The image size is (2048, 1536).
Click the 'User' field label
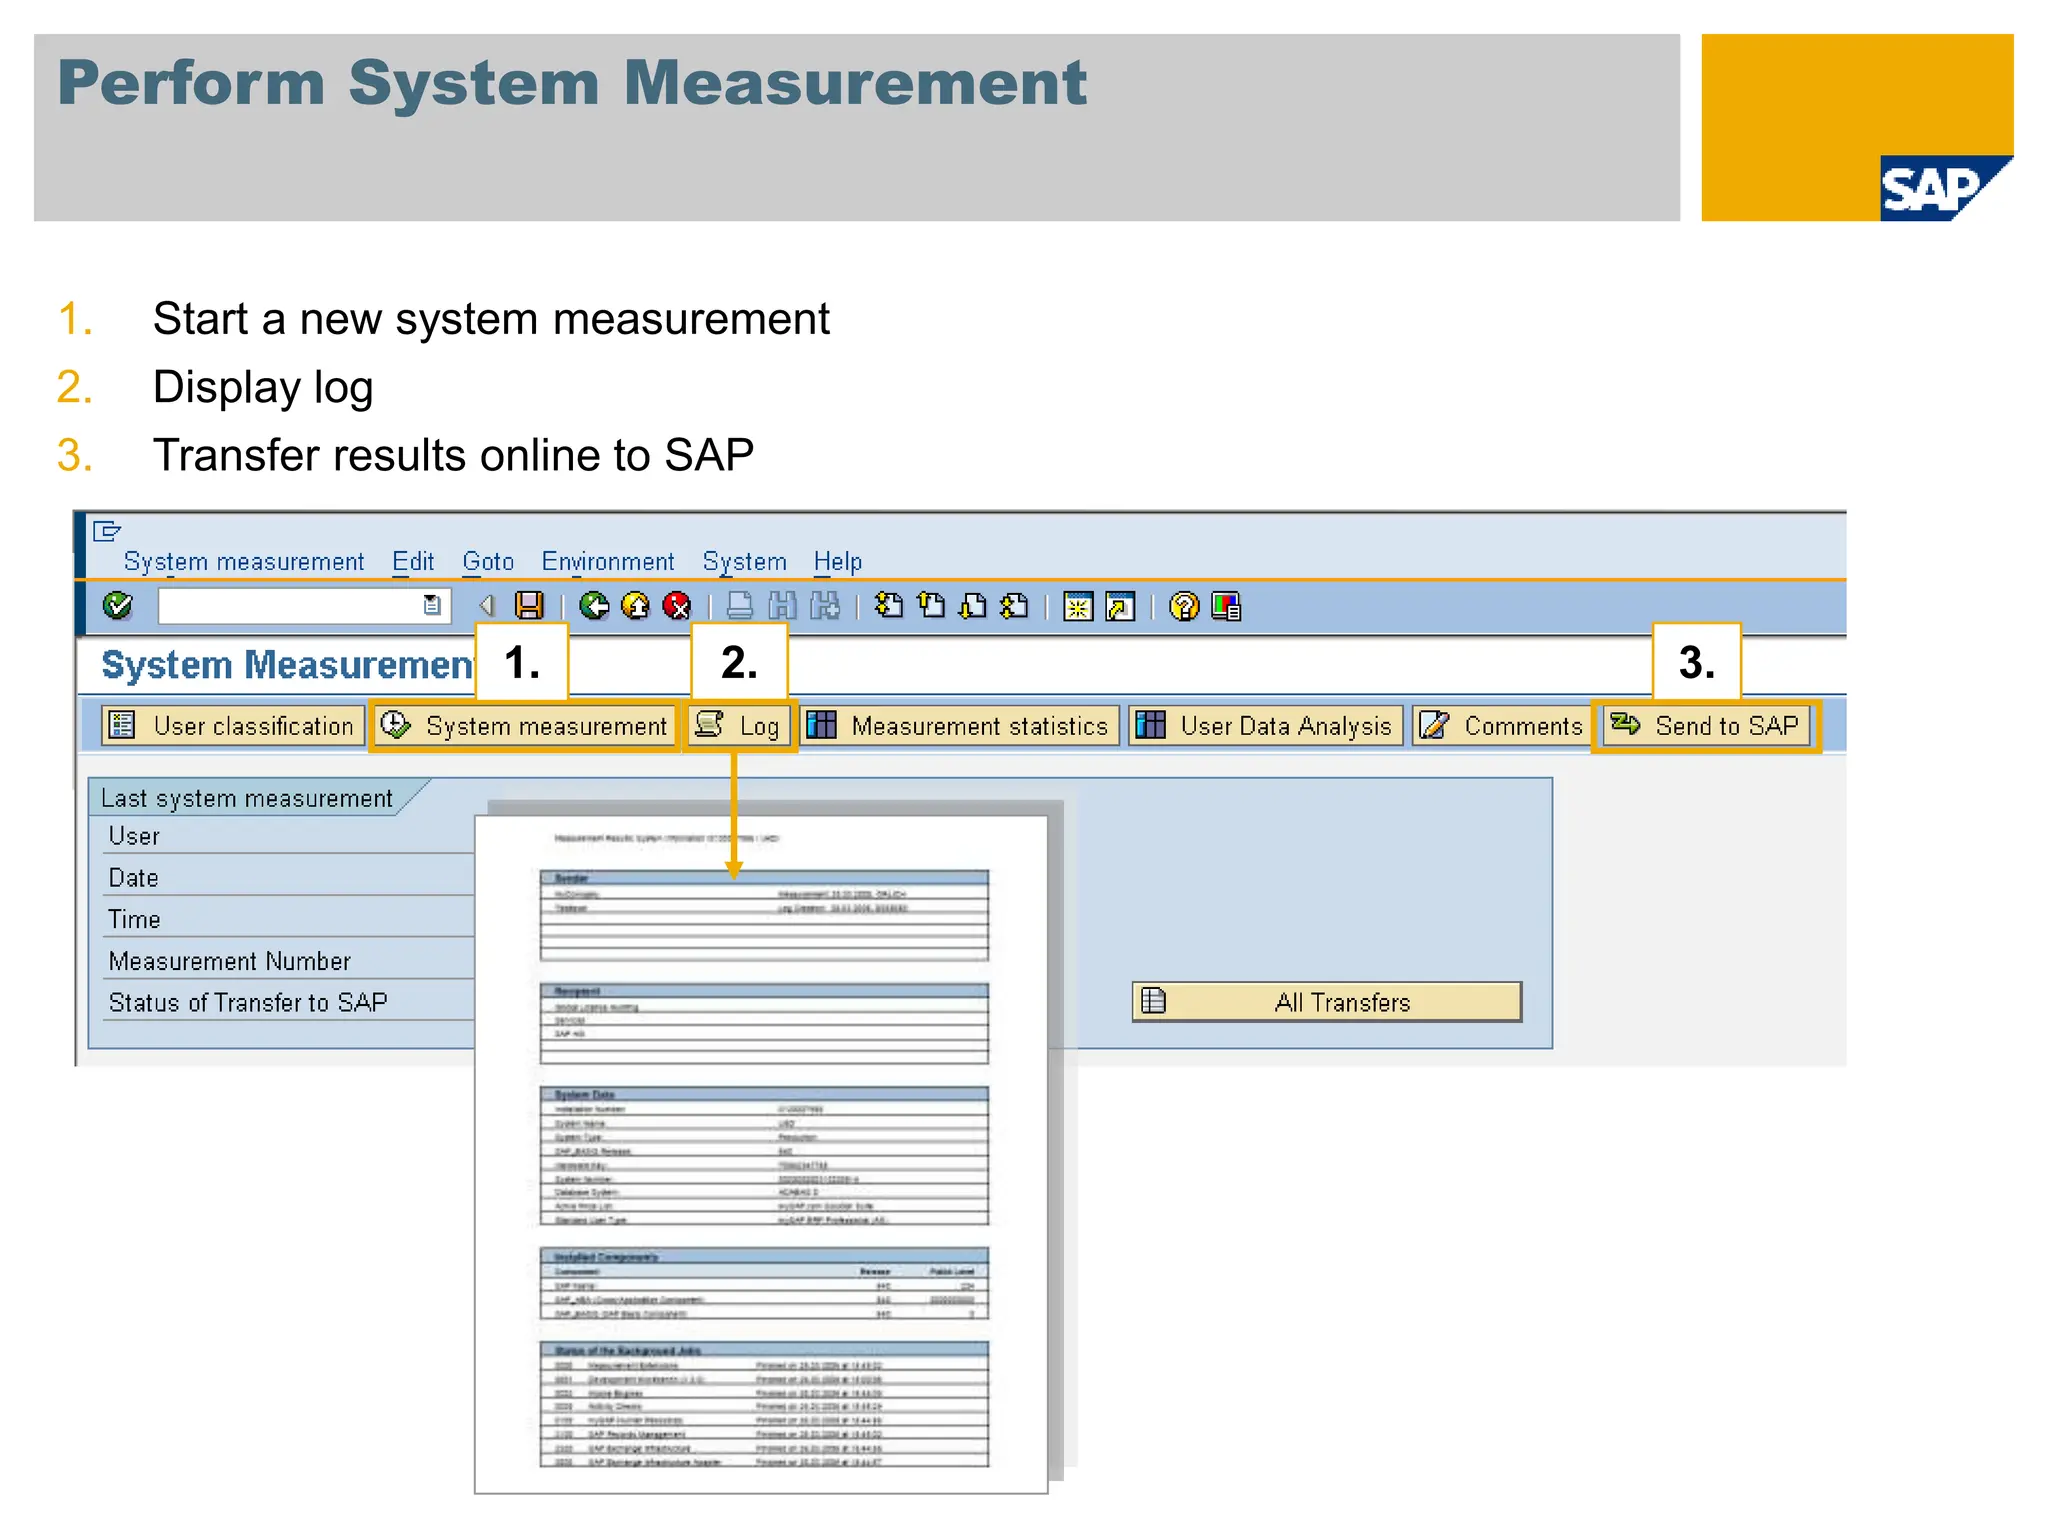pyautogui.click(x=134, y=836)
